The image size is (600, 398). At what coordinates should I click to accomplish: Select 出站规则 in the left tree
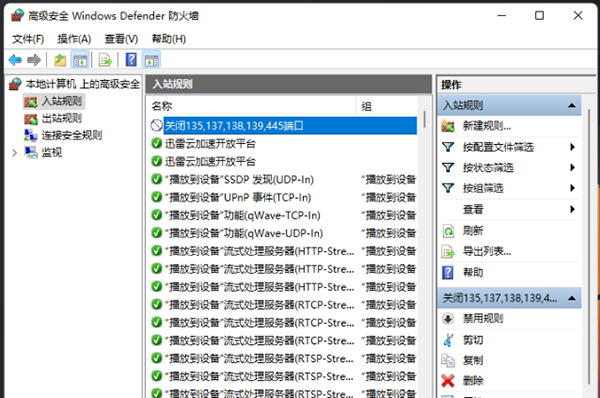[62, 118]
